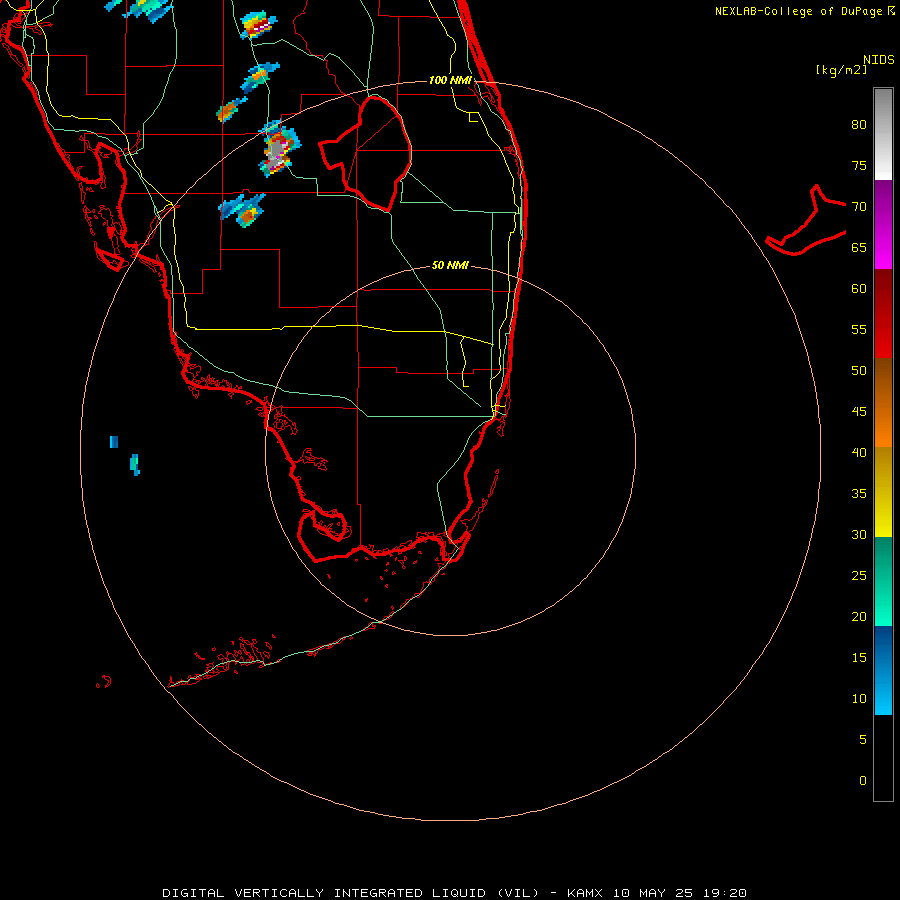The image size is (900, 900).
Task: Select the 75 value on the scale
Action: pos(859,165)
